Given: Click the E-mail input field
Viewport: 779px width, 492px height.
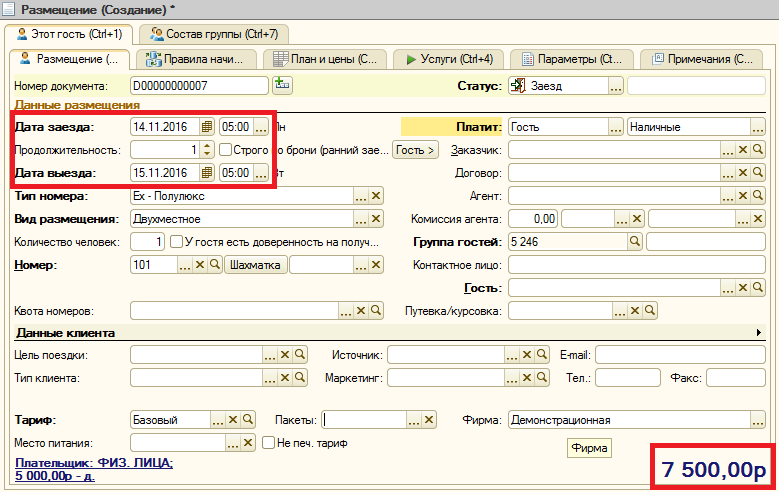Looking at the screenshot, I should pyautogui.click(x=680, y=354).
